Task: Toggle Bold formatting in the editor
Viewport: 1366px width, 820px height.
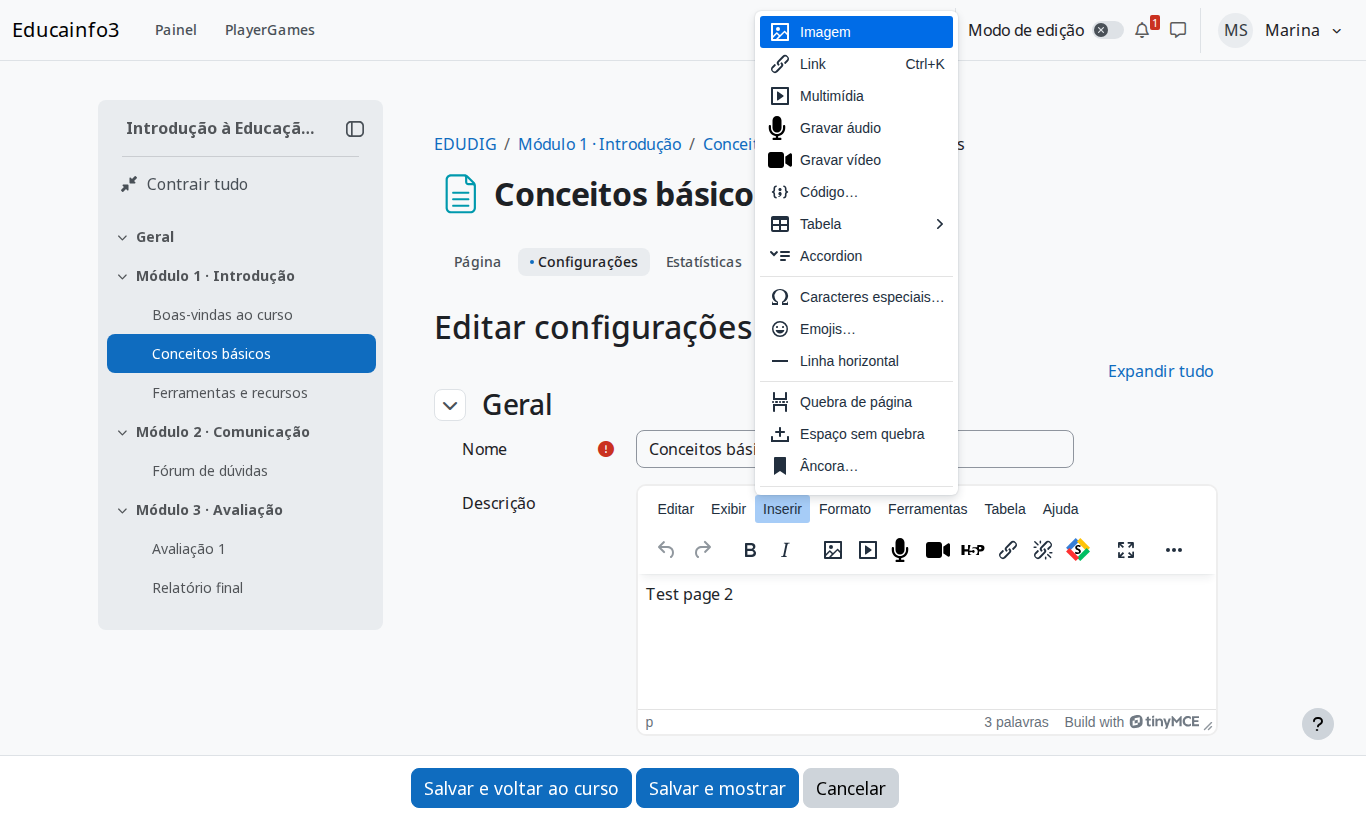Action: 750,550
